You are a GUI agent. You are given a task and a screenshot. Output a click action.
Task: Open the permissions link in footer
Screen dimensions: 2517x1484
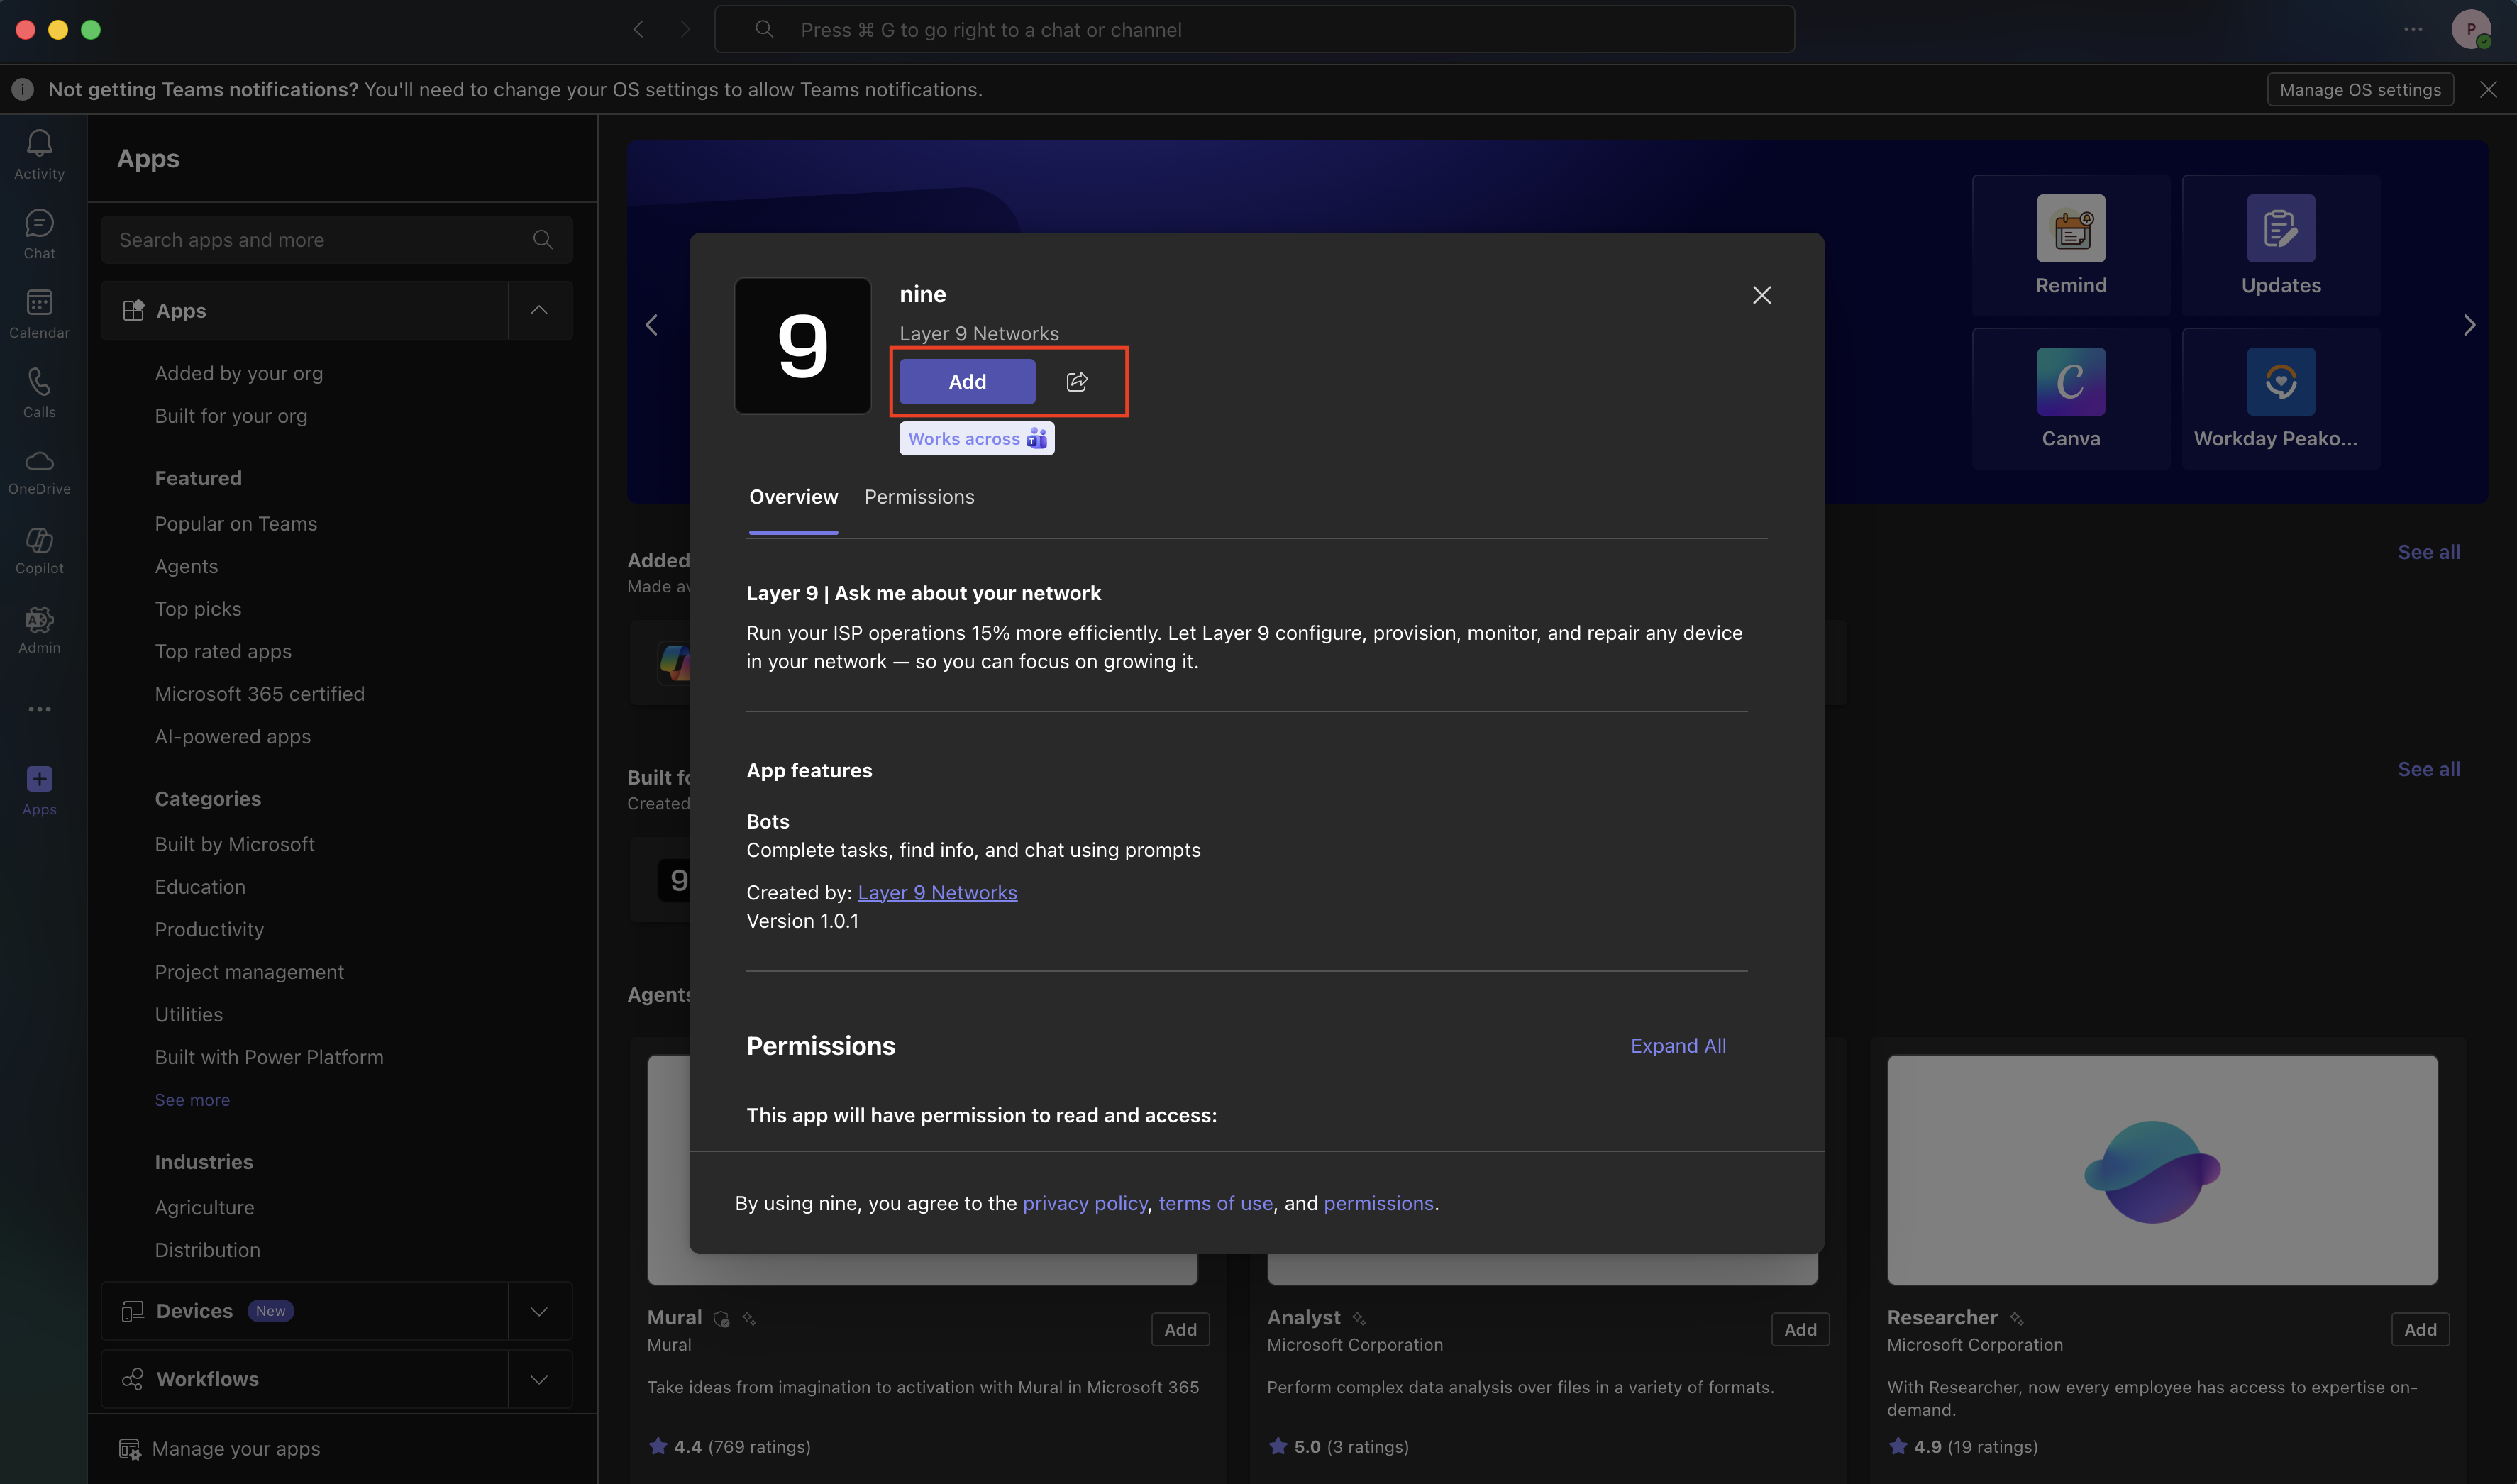click(1378, 1203)
